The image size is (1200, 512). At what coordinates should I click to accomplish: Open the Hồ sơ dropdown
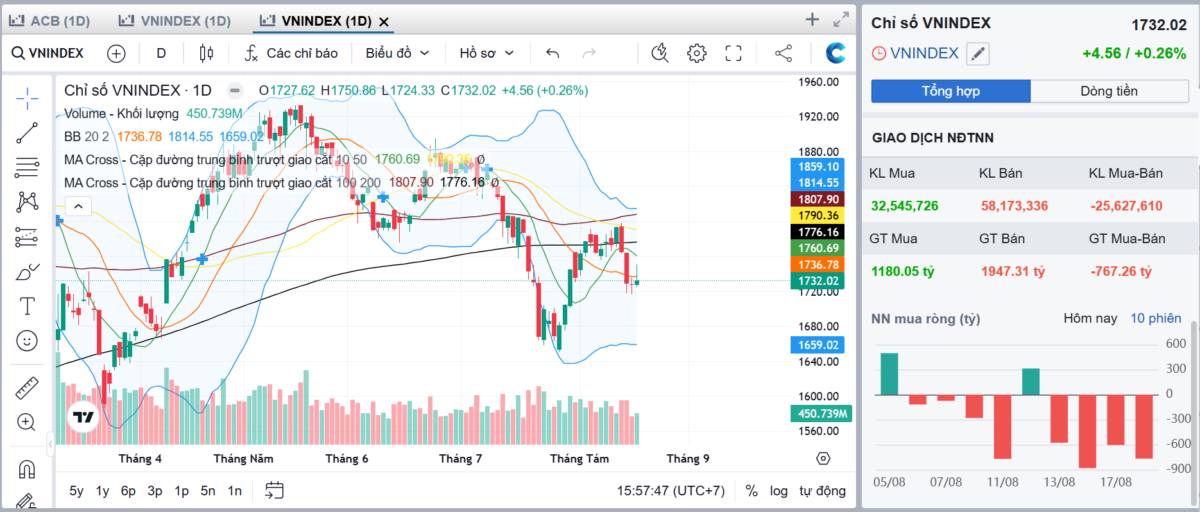487,53
